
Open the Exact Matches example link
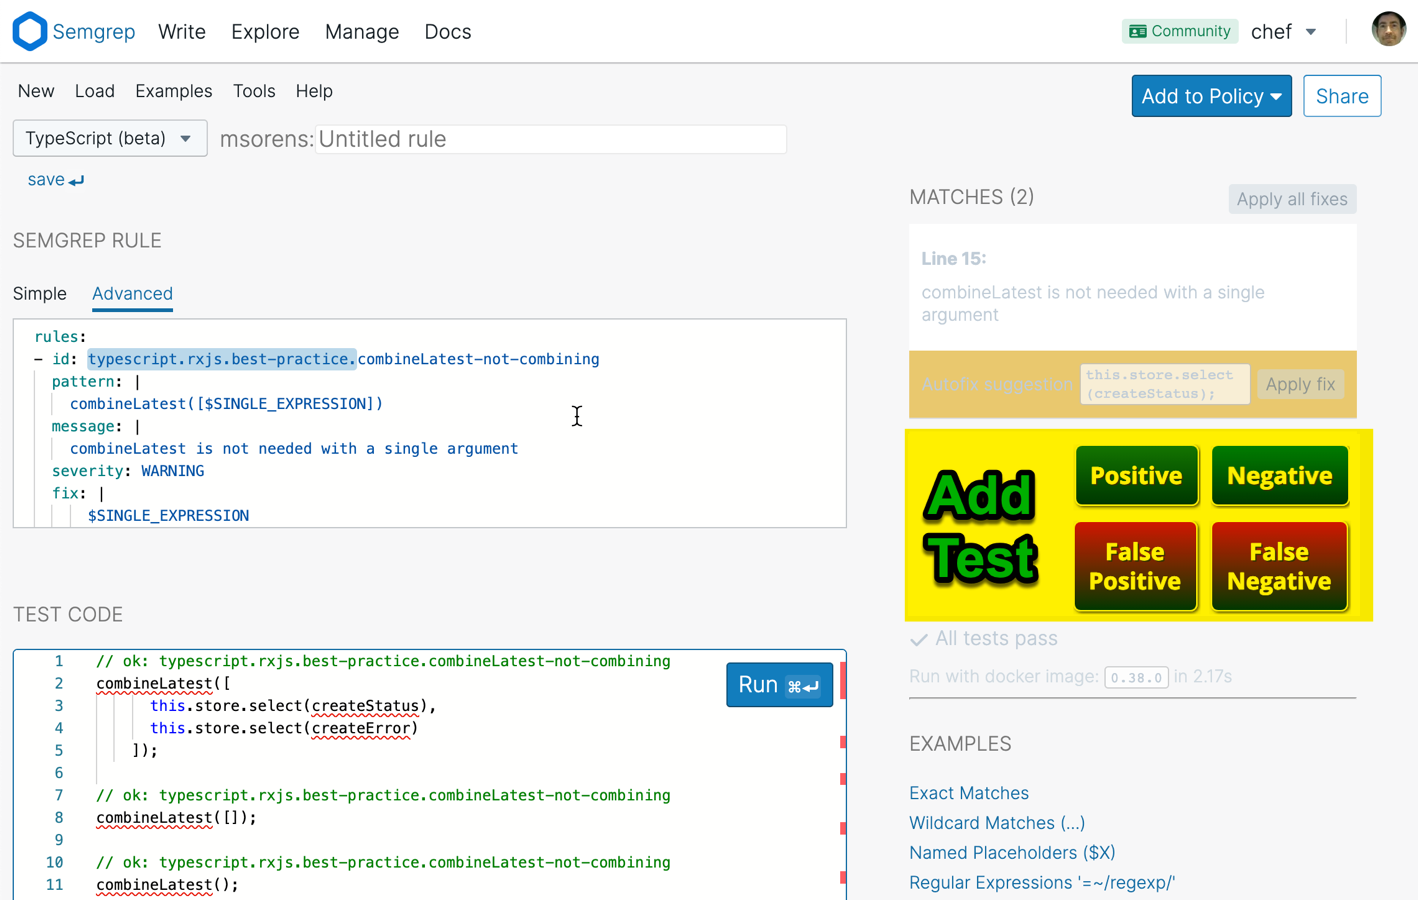968,792
